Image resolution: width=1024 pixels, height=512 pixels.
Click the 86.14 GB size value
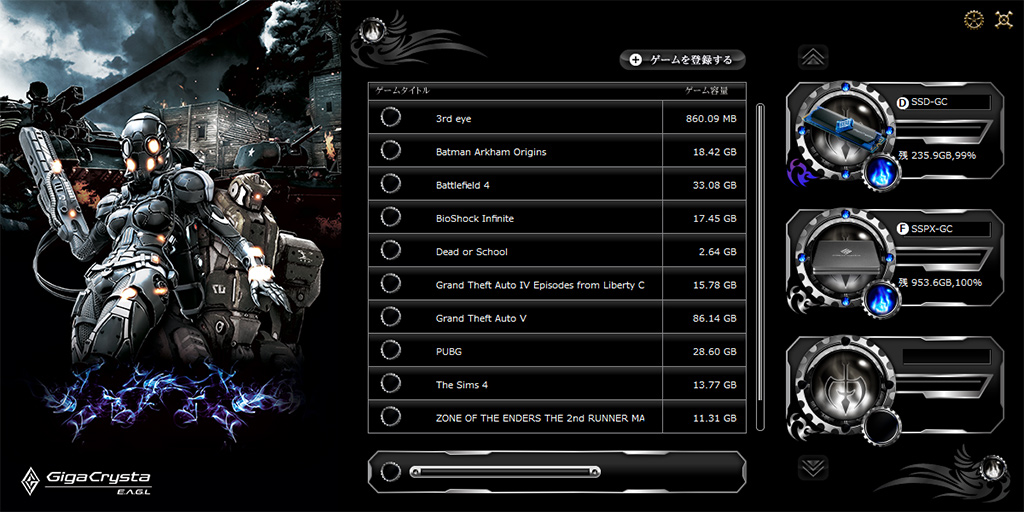714,318
